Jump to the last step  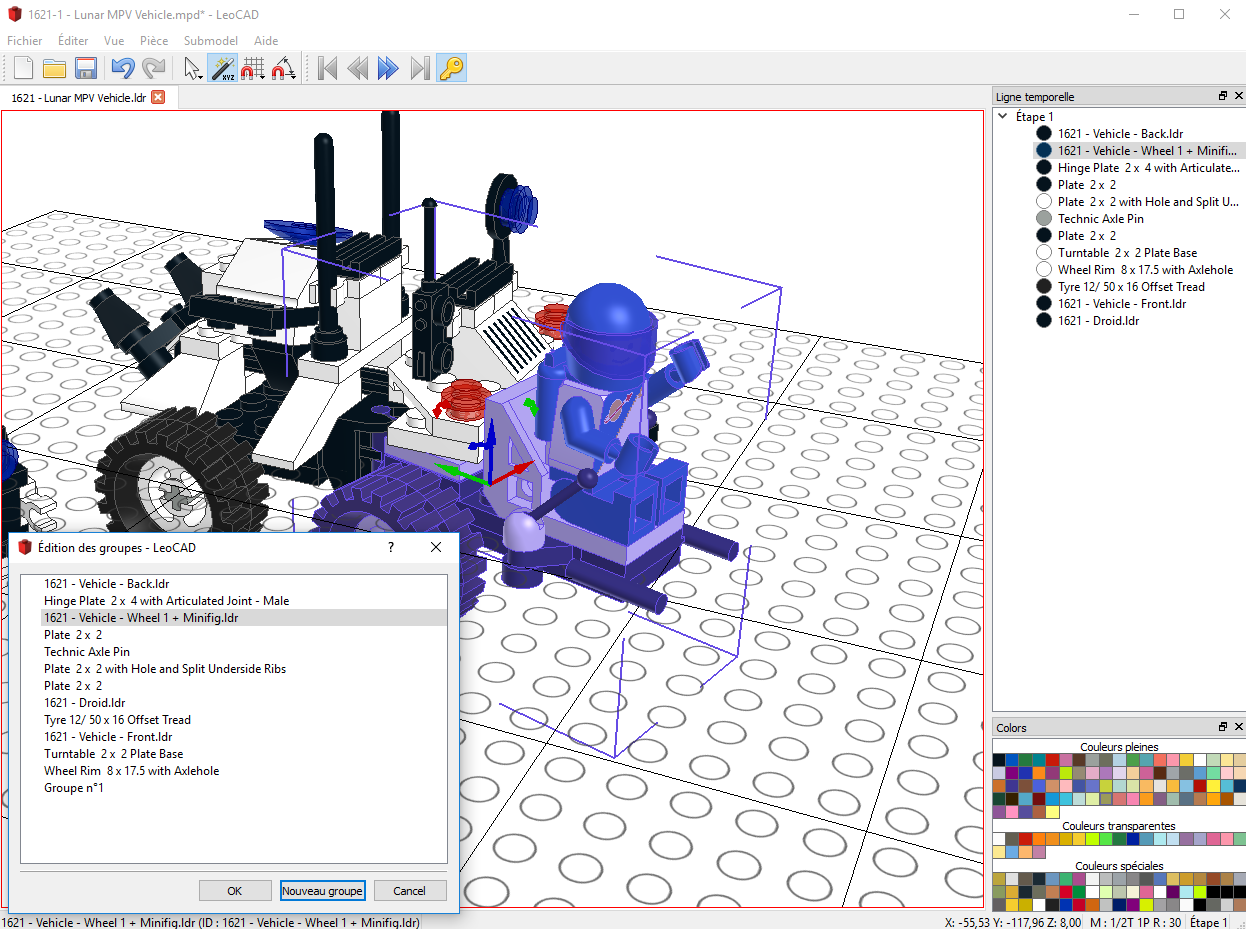coord(420,68)
